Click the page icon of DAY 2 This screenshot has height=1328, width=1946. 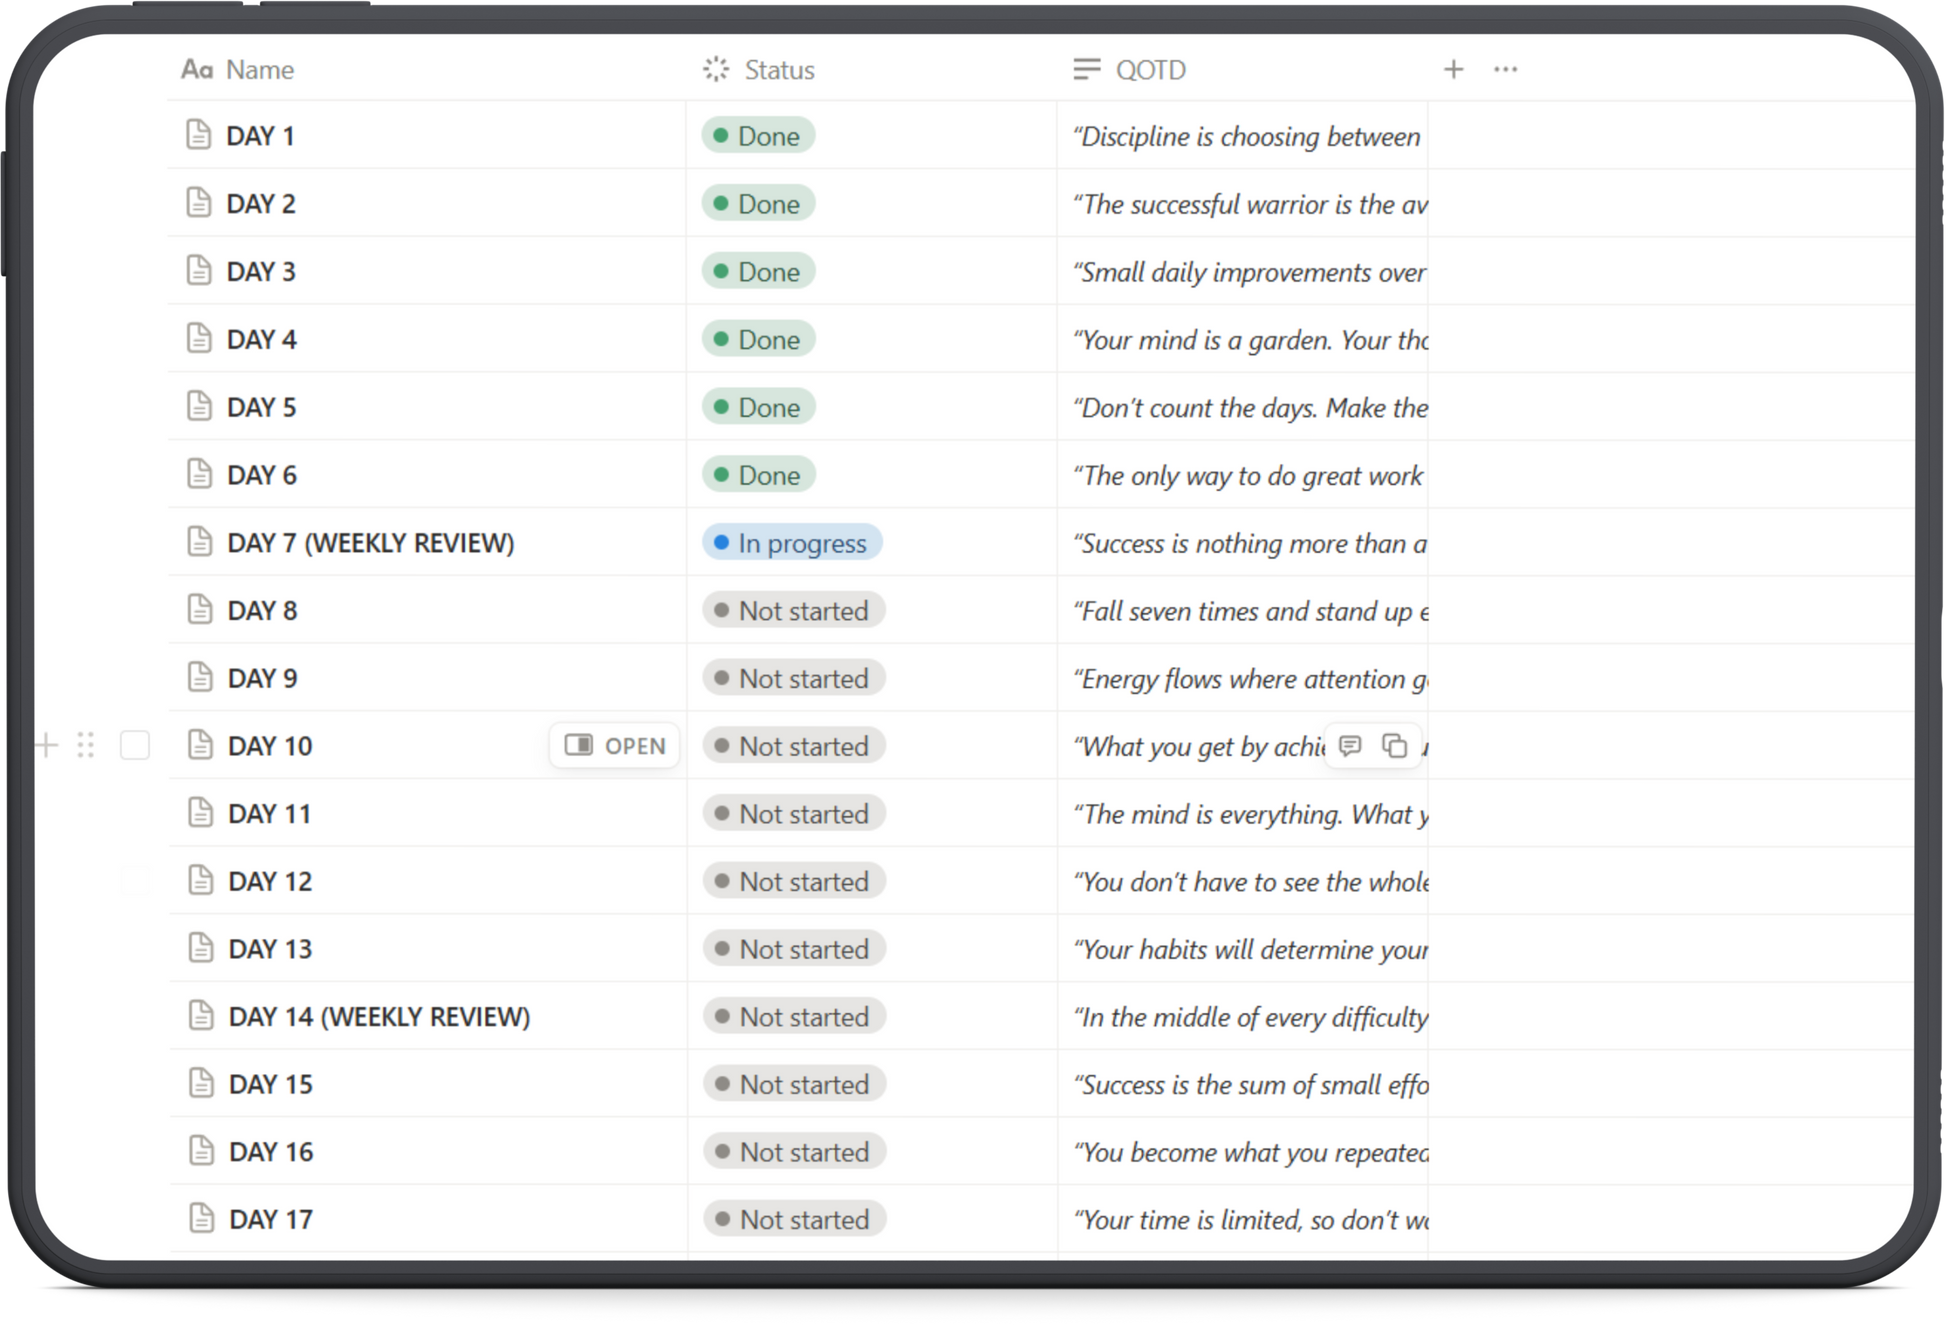tap(199, 202)
